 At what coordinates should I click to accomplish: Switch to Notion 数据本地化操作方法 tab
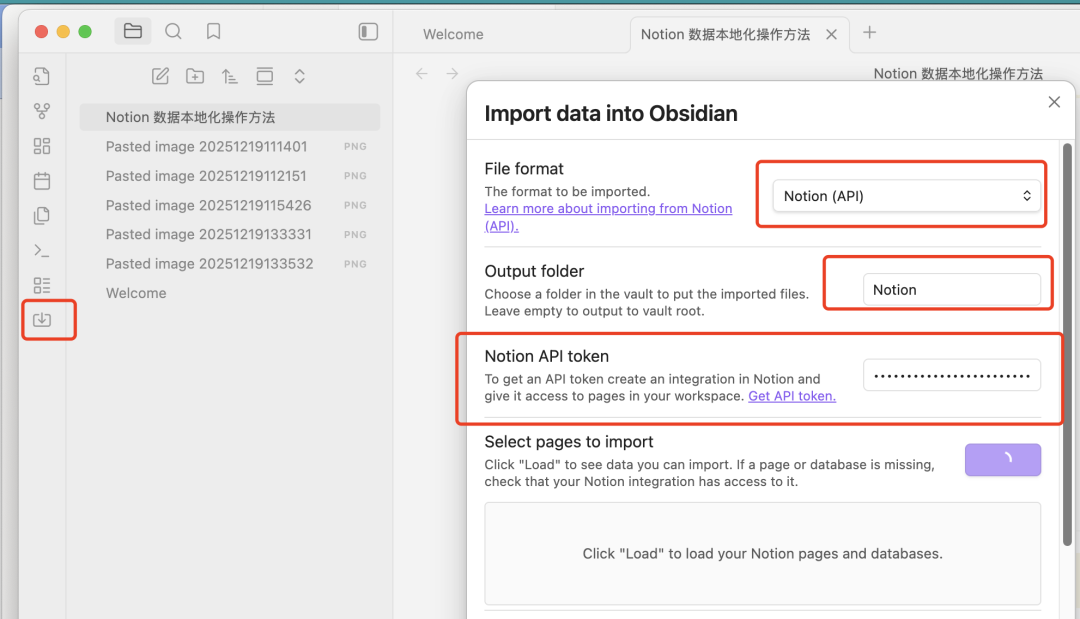coord(725,34)
